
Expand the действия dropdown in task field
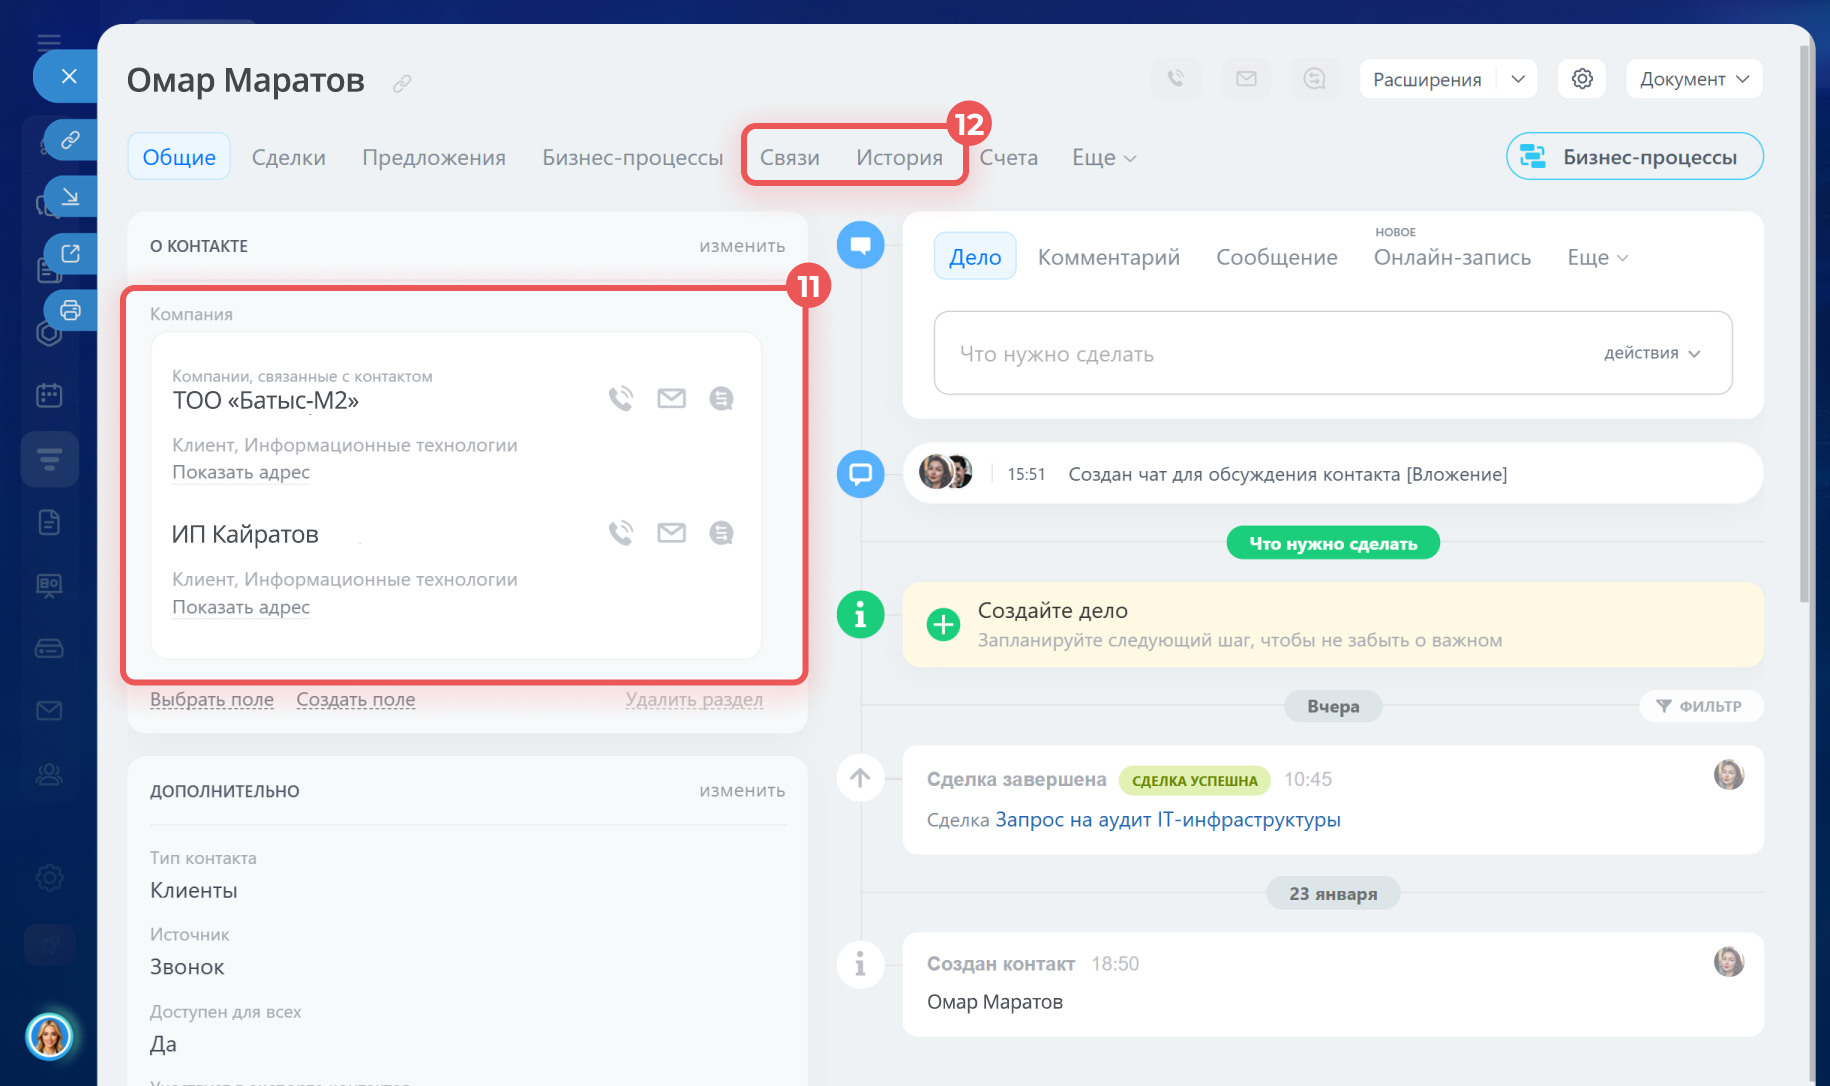(x=1651, y=353)
